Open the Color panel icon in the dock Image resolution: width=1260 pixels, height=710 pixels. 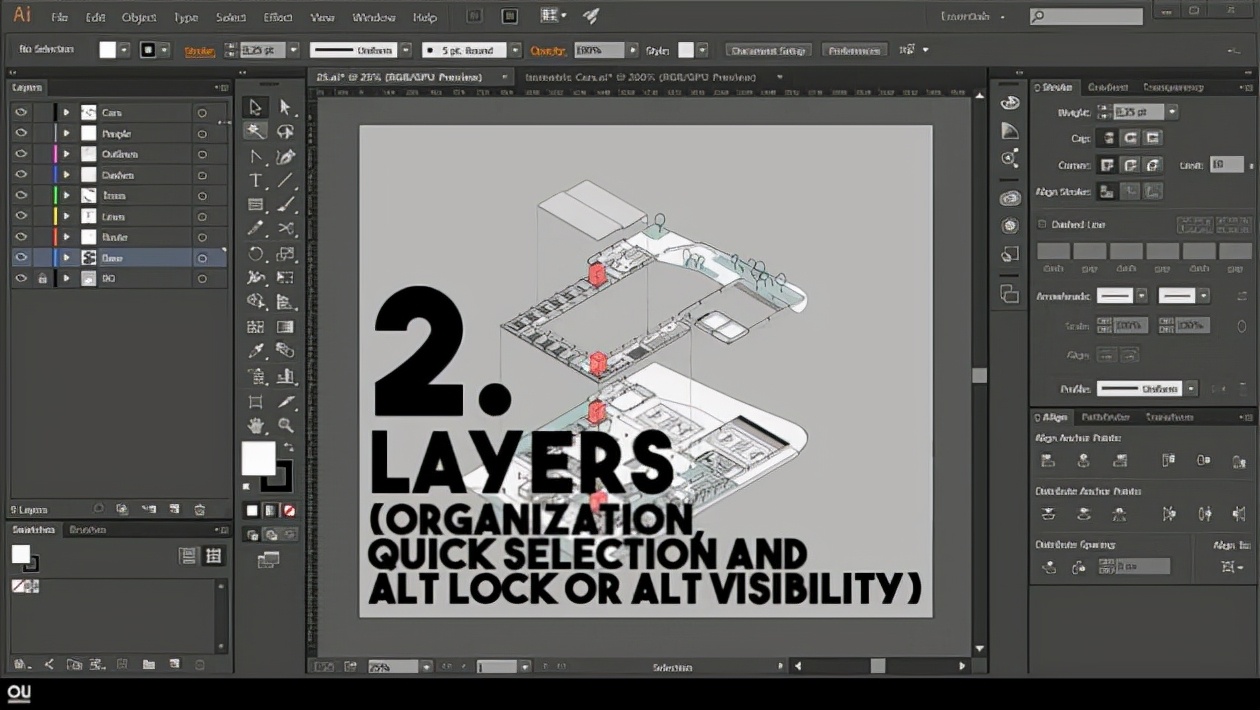[1009, 103]
